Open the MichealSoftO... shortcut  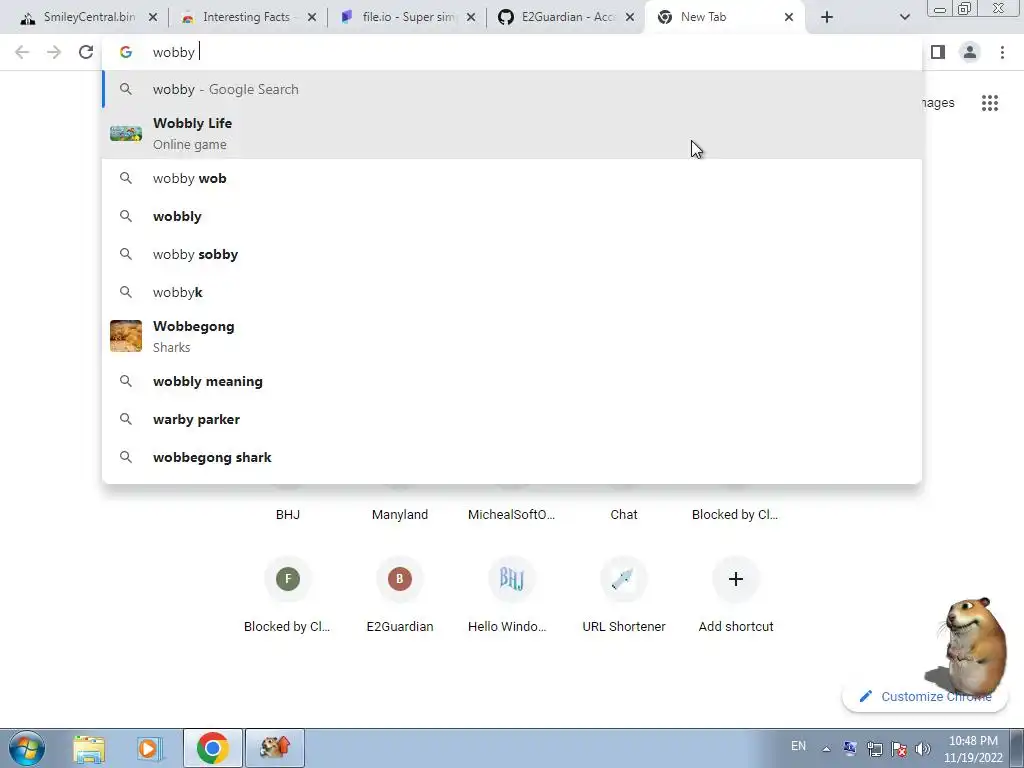(511, 514)
